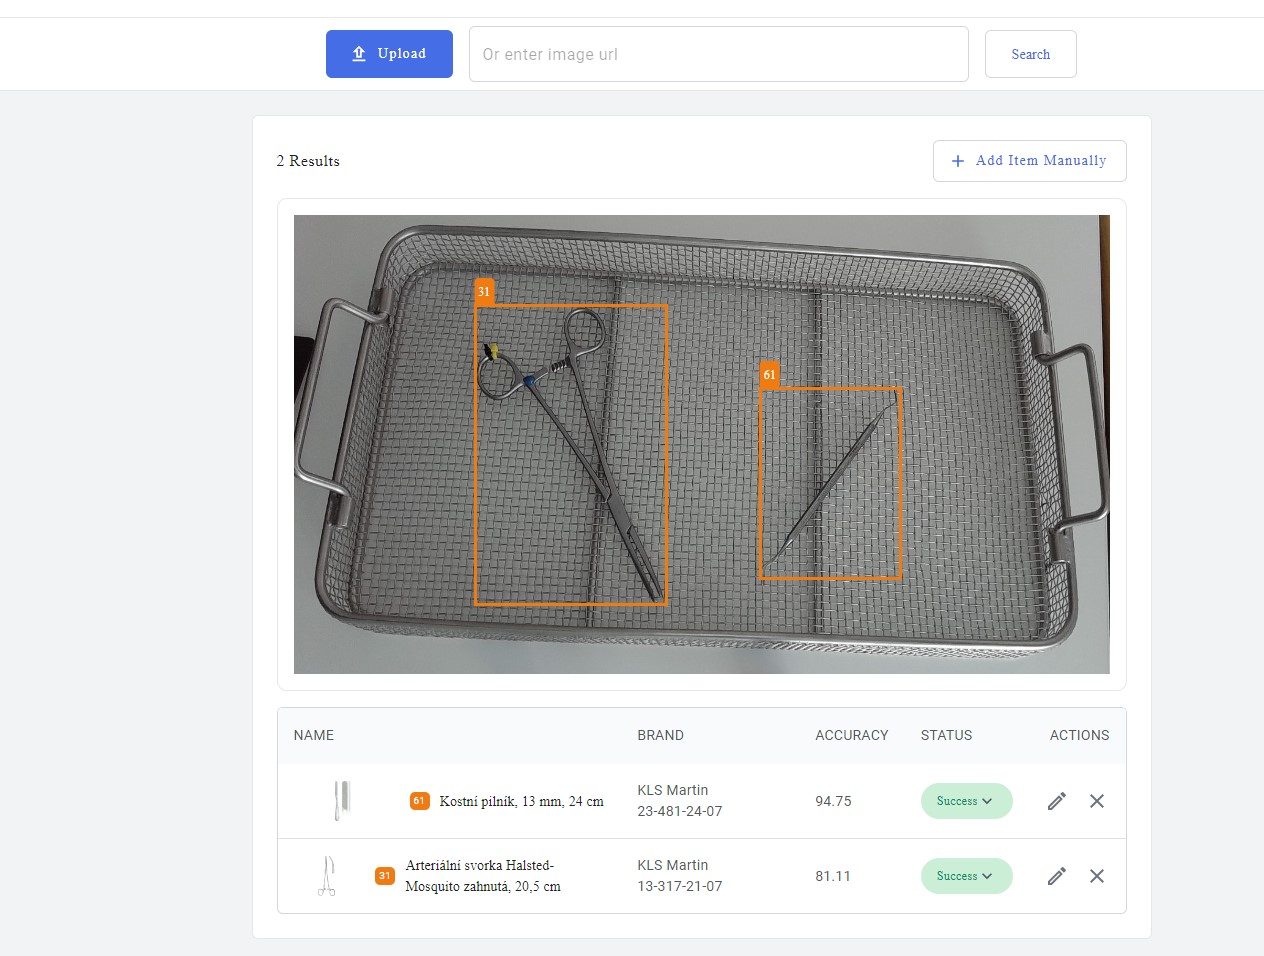
Task: Click accuracy value 81.11
Action: (x=833, y=876)
